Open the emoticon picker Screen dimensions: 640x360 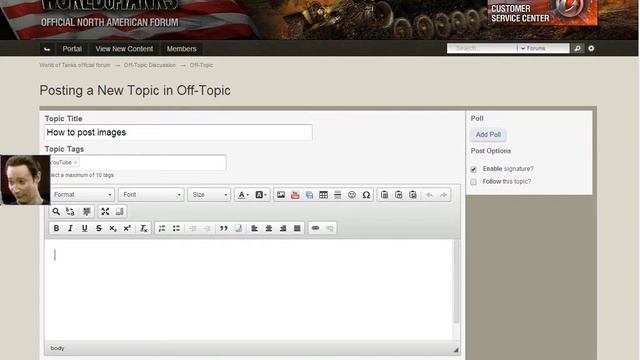click(x=352, y=195)
